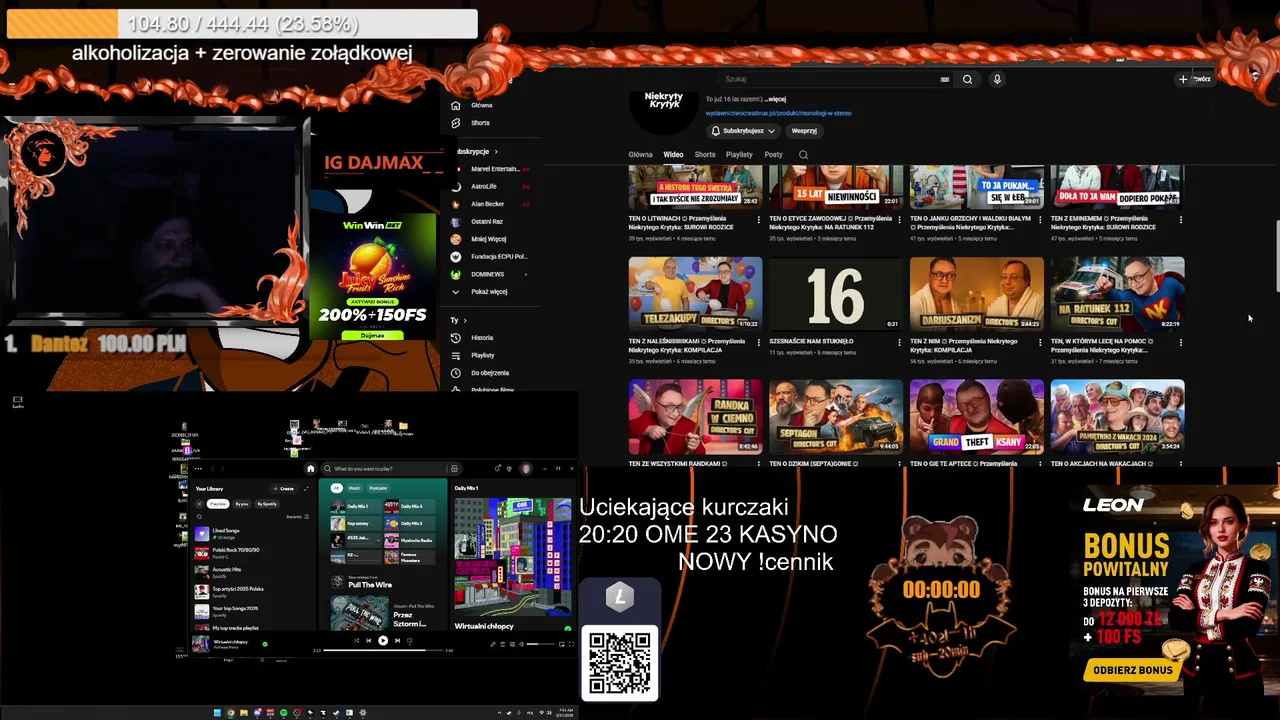Open Spotify notifications bell
Viewport: 1280px width, 720px height.
coord(497,468)
